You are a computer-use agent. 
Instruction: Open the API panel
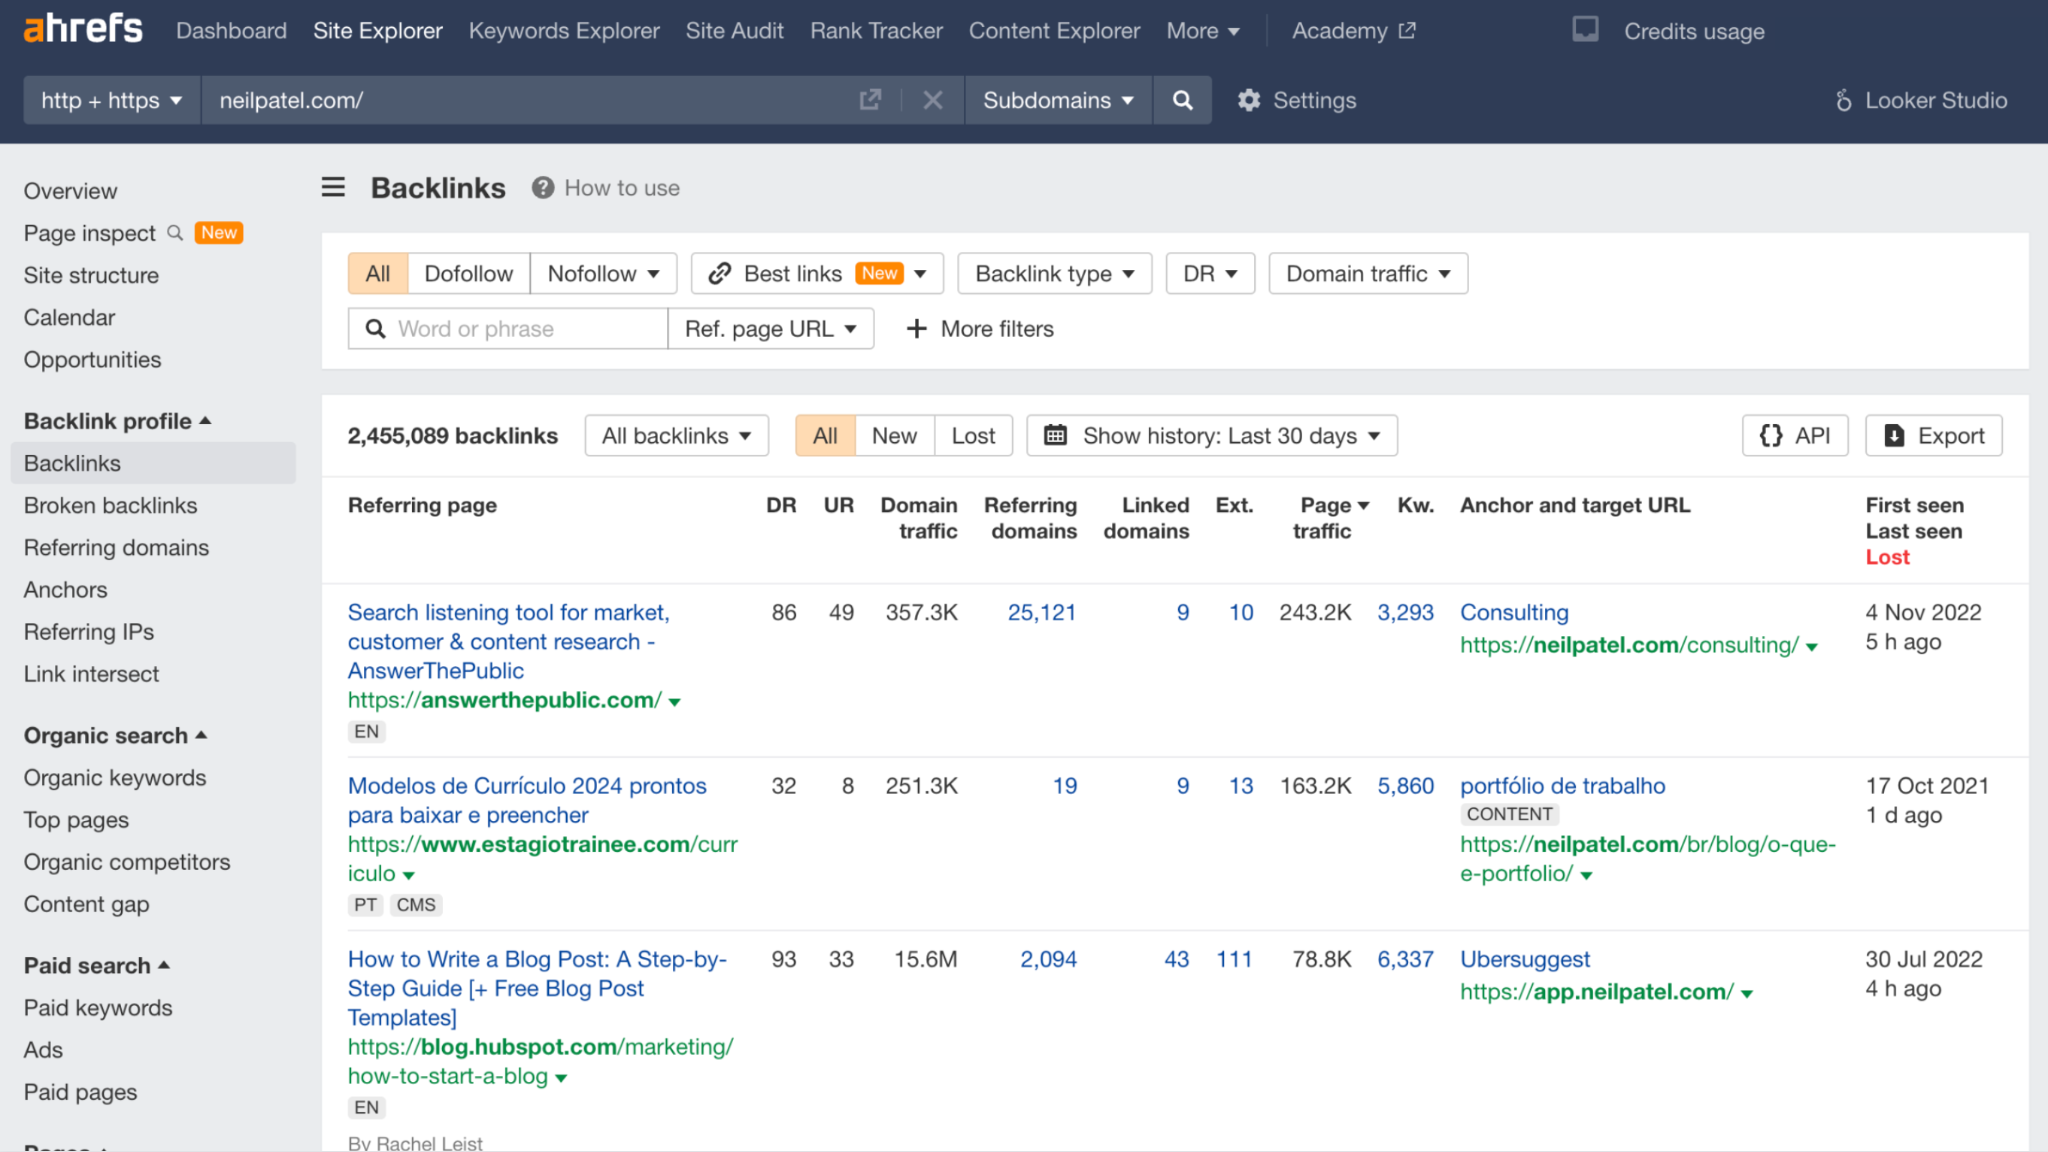[1795, 435]
